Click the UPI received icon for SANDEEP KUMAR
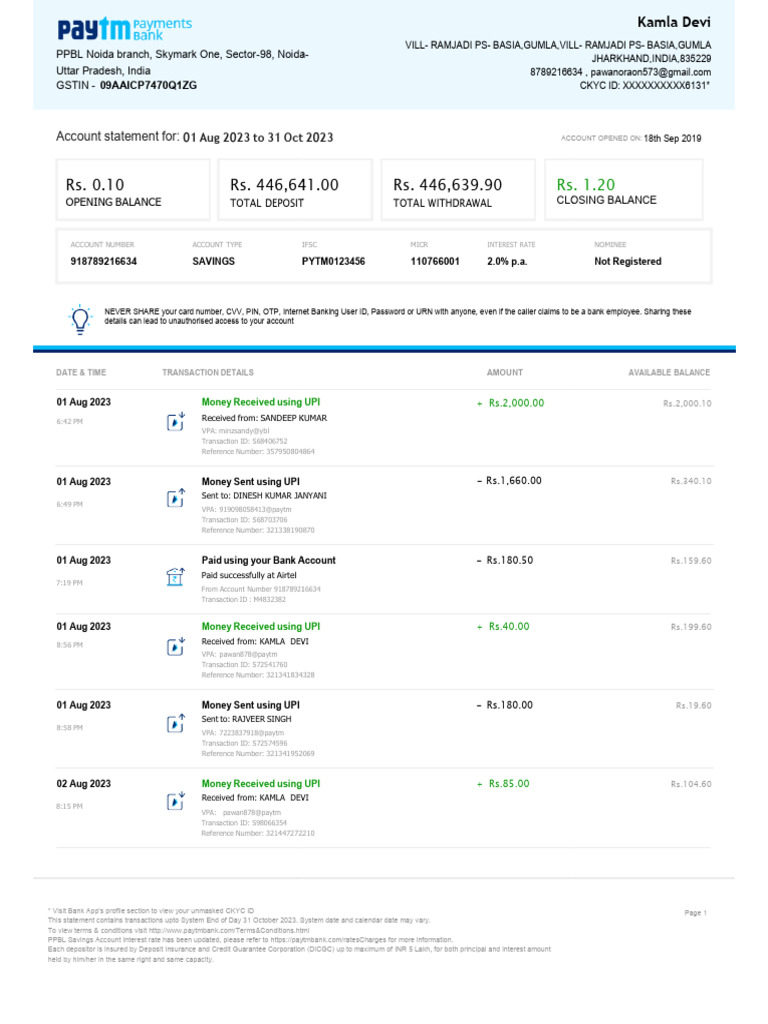This screenshot has height=1024, width=768. tap(175, 420)
